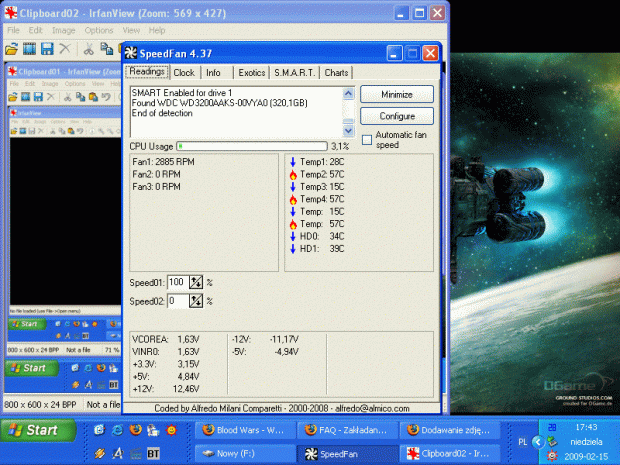Viewport: 620px width, 465px height.
Task: Switch to Dodawanie zdję... taskbar button
Action: point(450,430)
